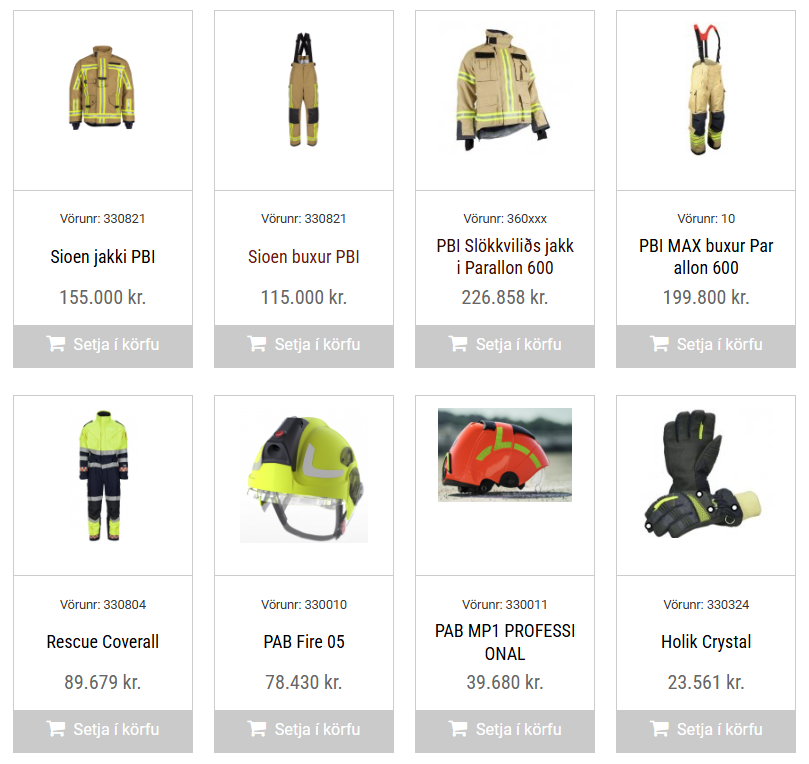Add Rescue Coverall via Setja í körfu
The image size is (809, 764).
pos(103,731)
